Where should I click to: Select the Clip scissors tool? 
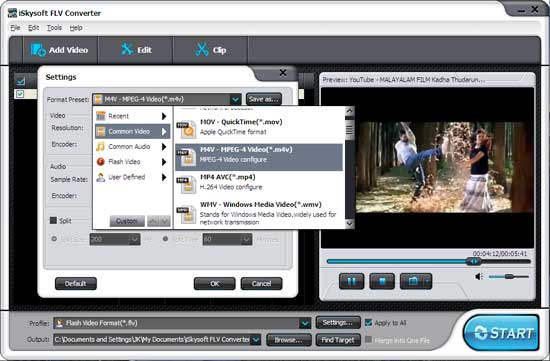click(202, 50)
